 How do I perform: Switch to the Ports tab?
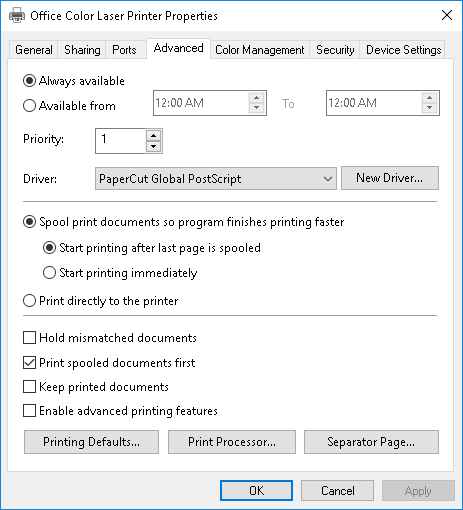click(124, 50)
